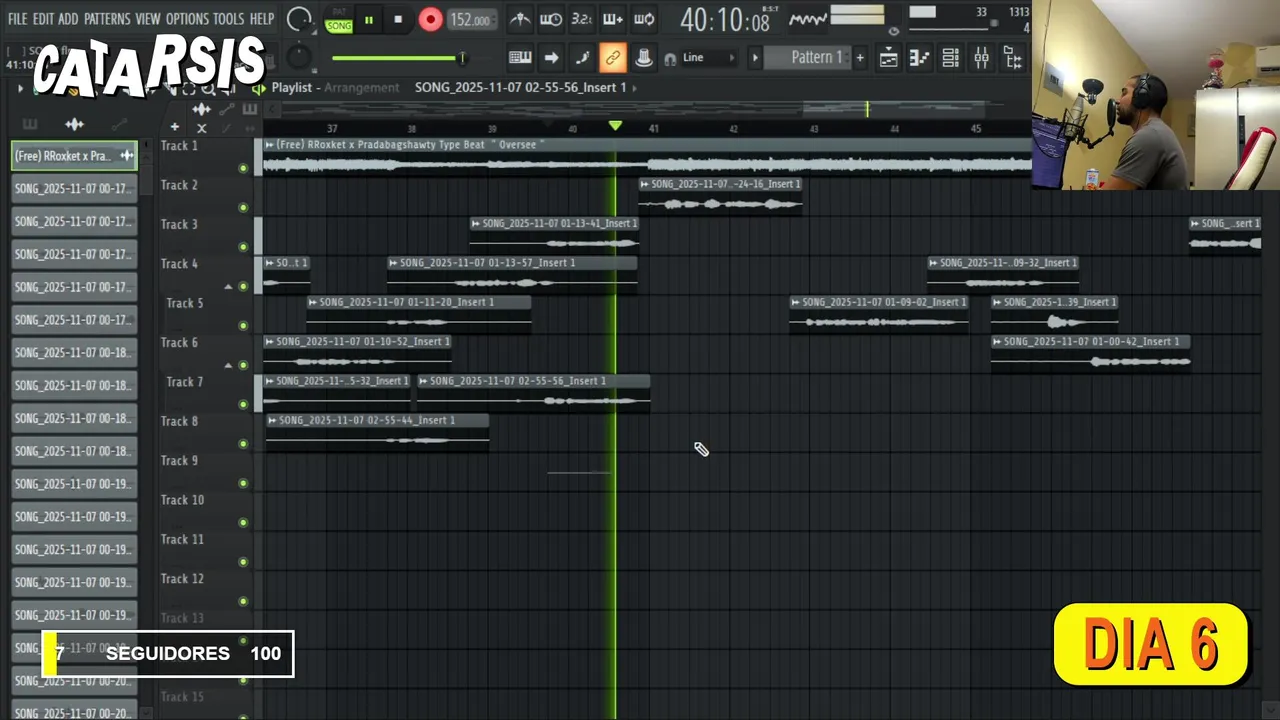Open the ADD menu
1280x720 pixels.
(x=68, y=19)
